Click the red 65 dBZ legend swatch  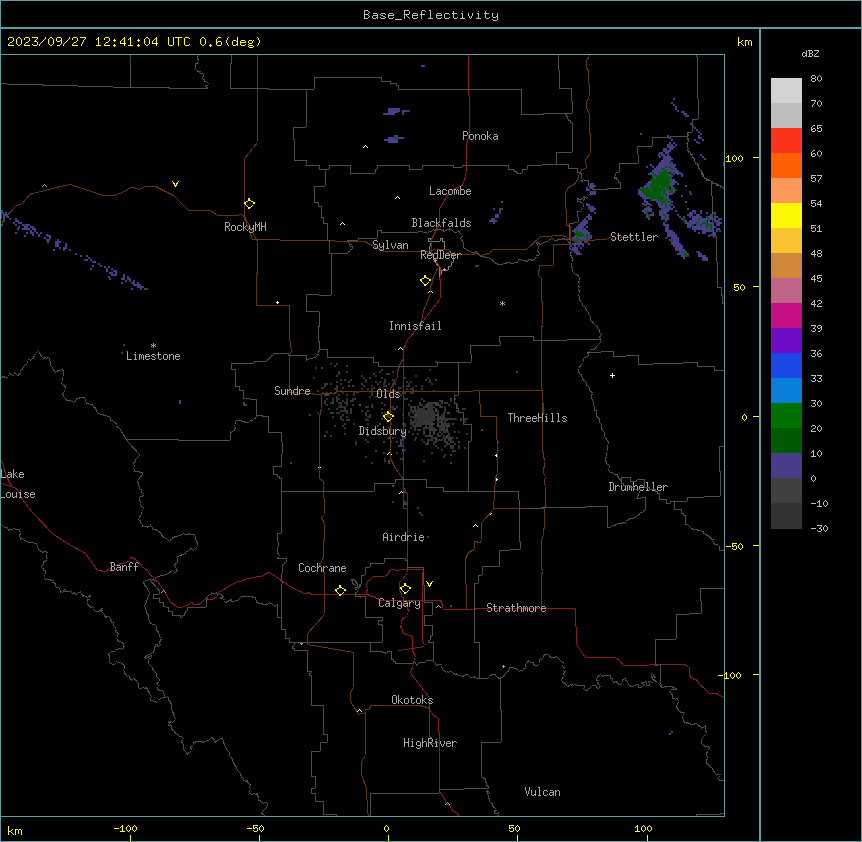point(786,141)
